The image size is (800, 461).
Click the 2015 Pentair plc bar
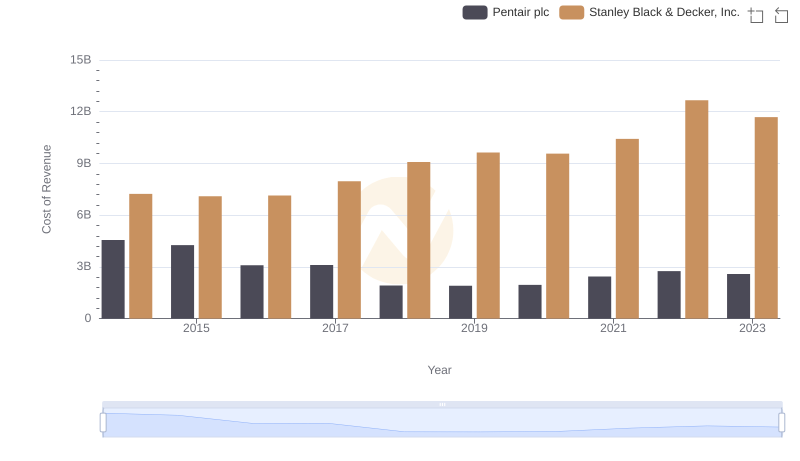pyautogui.click(x=183, y=282)
